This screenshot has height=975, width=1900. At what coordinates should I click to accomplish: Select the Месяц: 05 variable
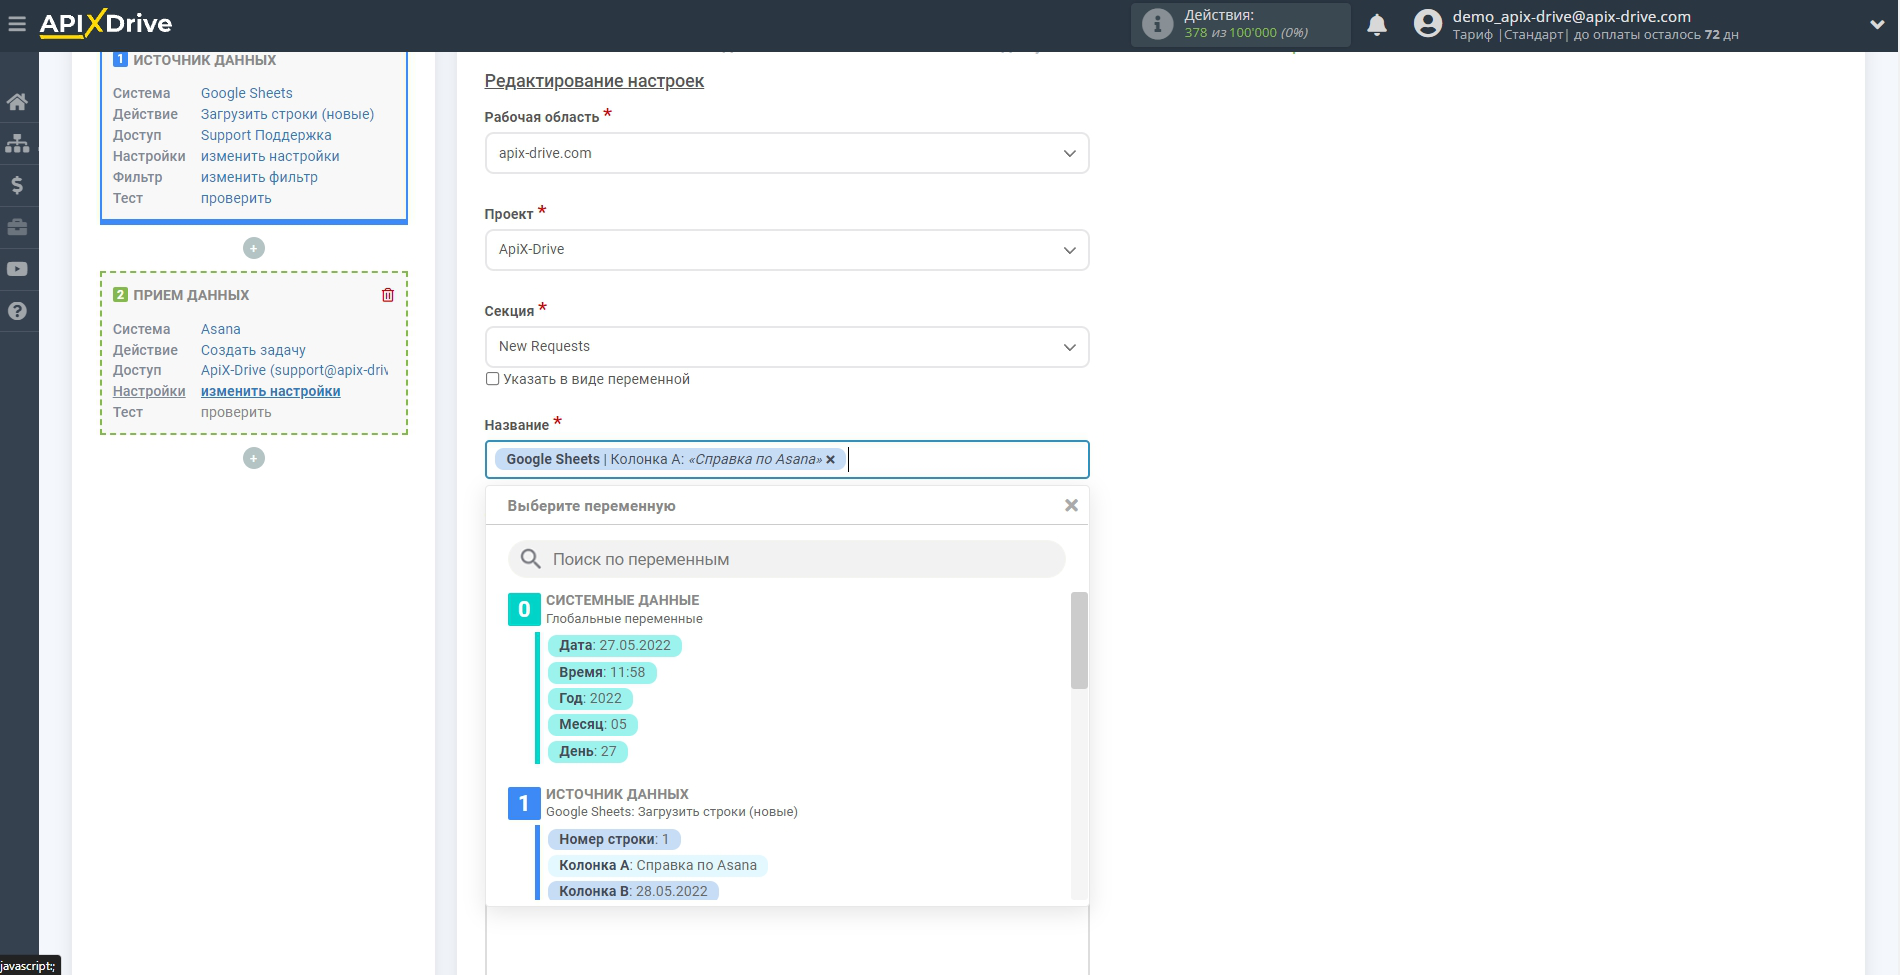click(593, 725)
